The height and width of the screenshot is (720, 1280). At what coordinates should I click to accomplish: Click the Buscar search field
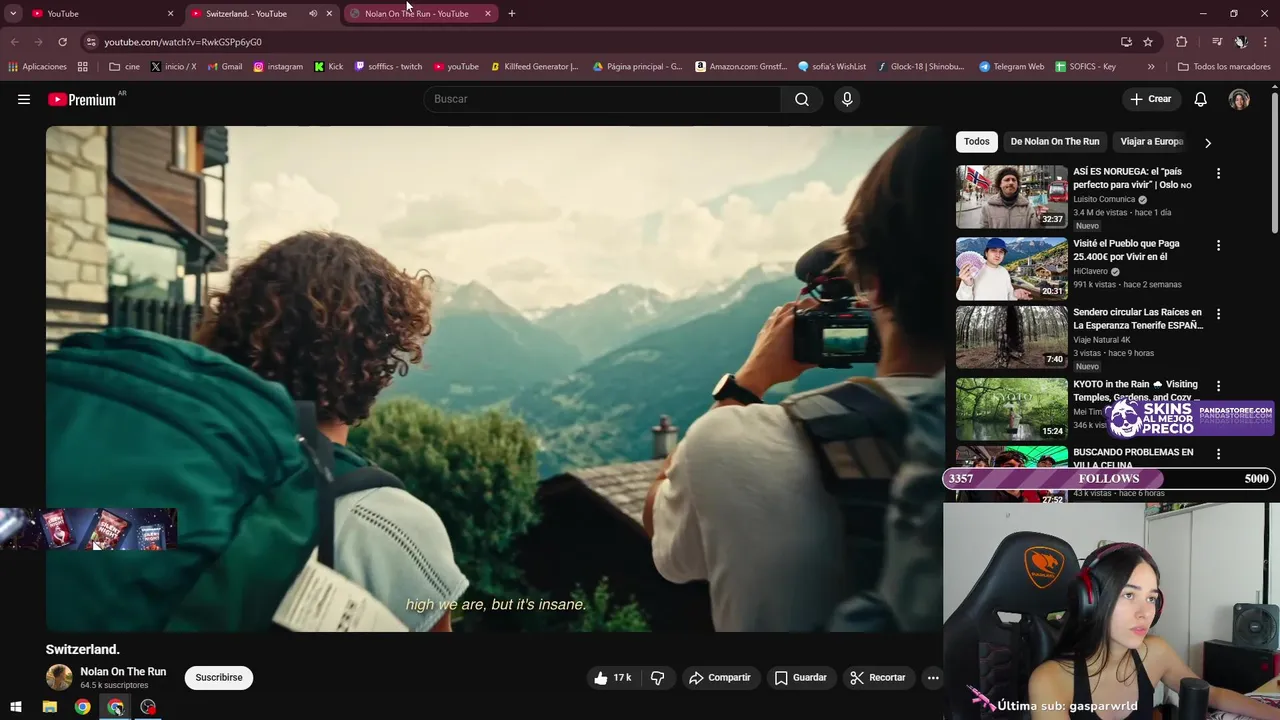603,99
